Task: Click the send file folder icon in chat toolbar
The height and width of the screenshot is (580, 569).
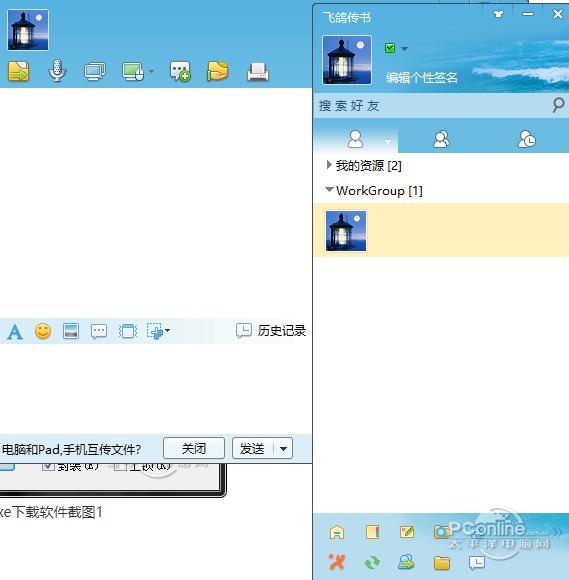Action: pyautogui.click(x=19, y=71)
